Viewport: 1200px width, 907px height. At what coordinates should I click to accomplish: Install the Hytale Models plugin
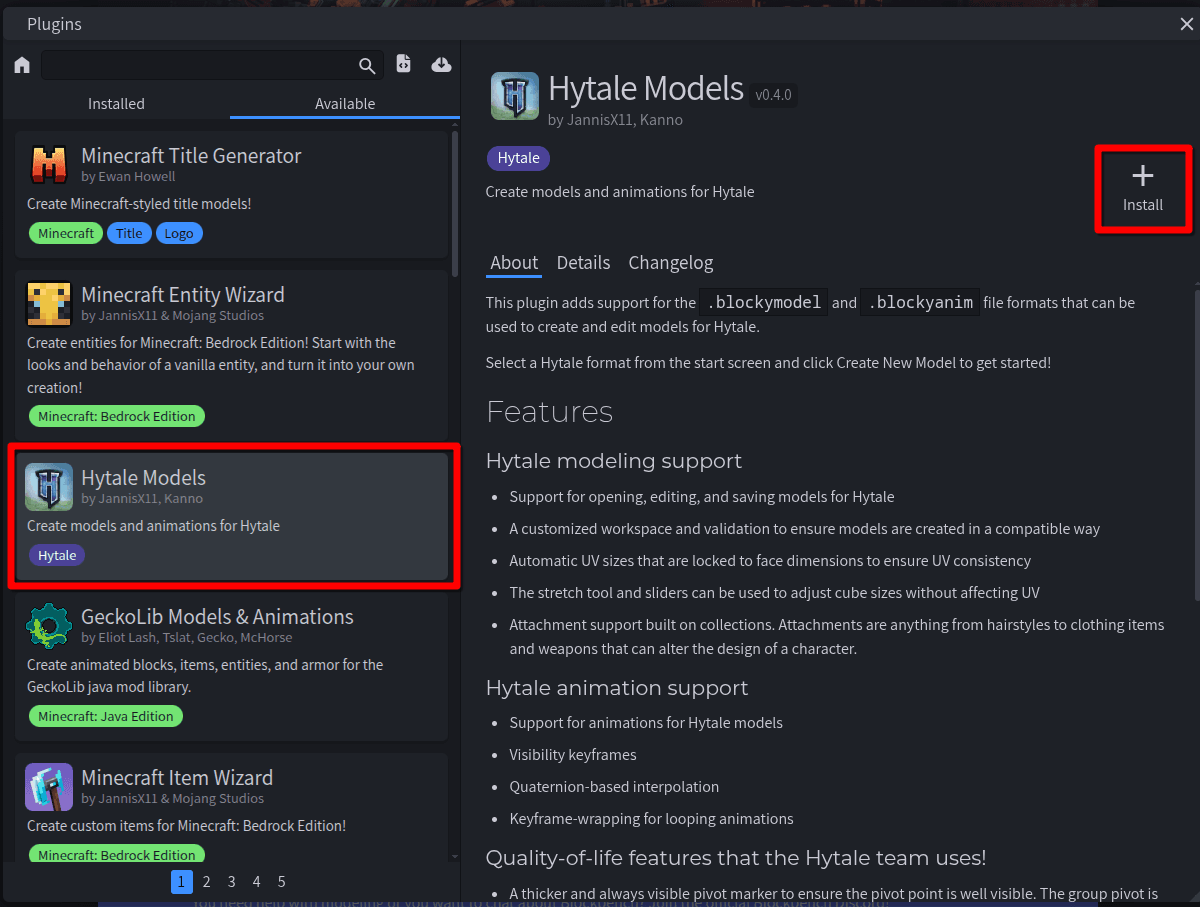pos(1142,188)
